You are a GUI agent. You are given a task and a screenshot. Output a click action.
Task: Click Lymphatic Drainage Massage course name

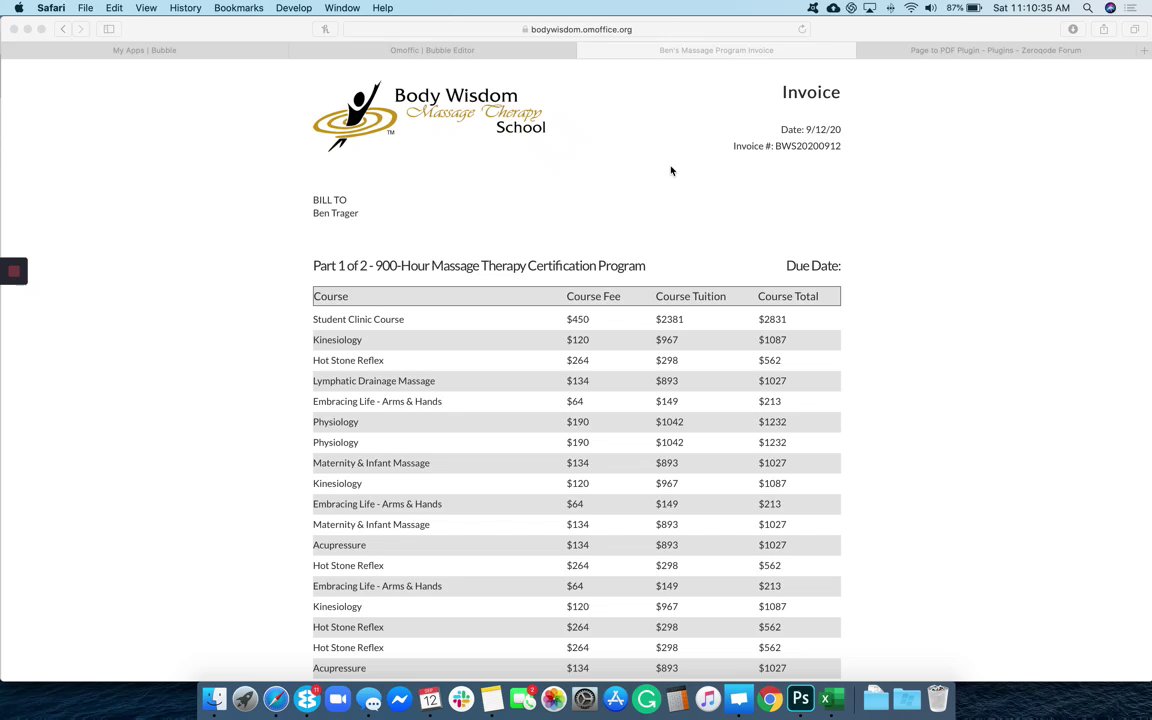(x=374, y=381)
